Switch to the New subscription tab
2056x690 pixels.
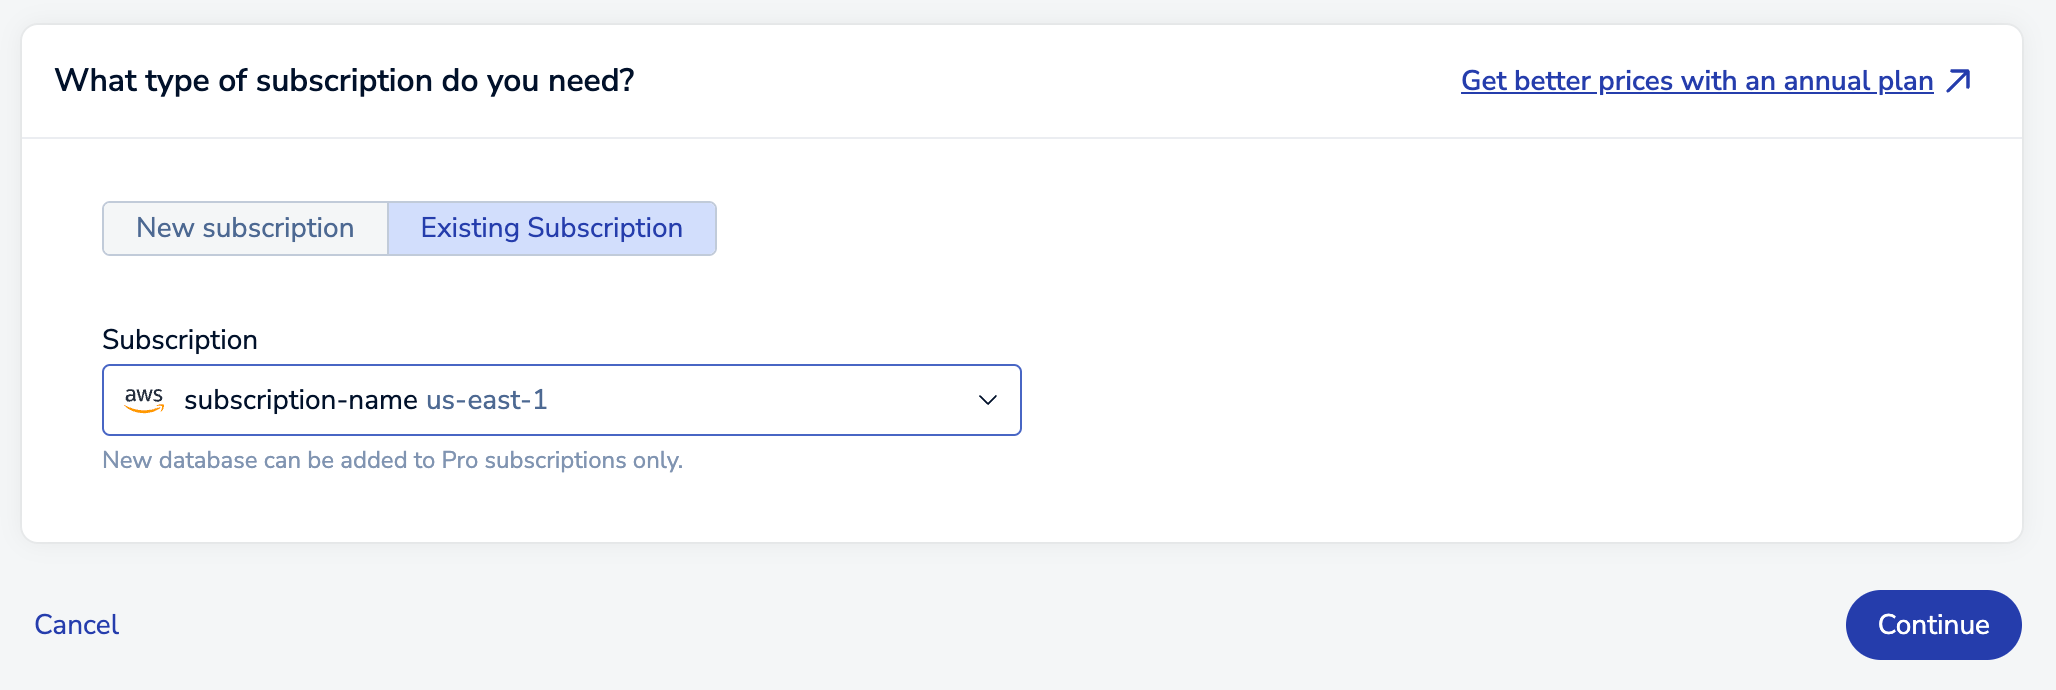[245, 228]
